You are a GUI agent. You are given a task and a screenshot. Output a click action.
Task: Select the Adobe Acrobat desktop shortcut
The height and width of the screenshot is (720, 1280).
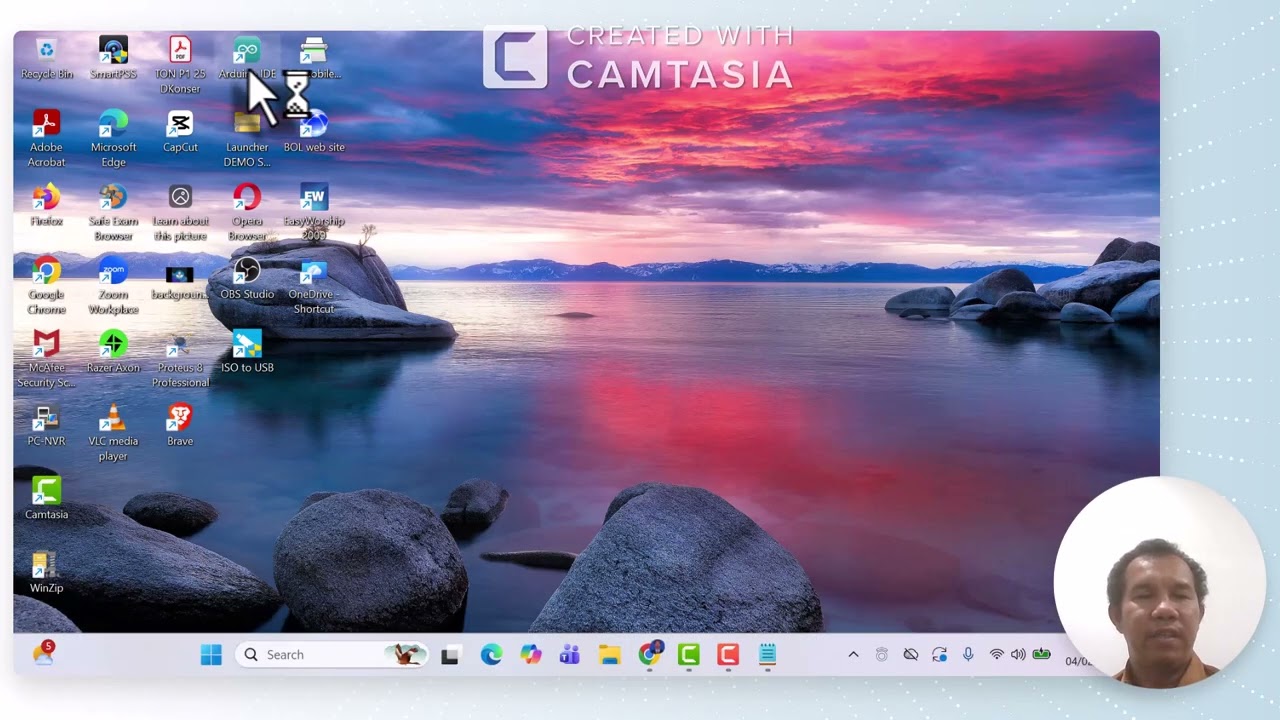(46, 139)
